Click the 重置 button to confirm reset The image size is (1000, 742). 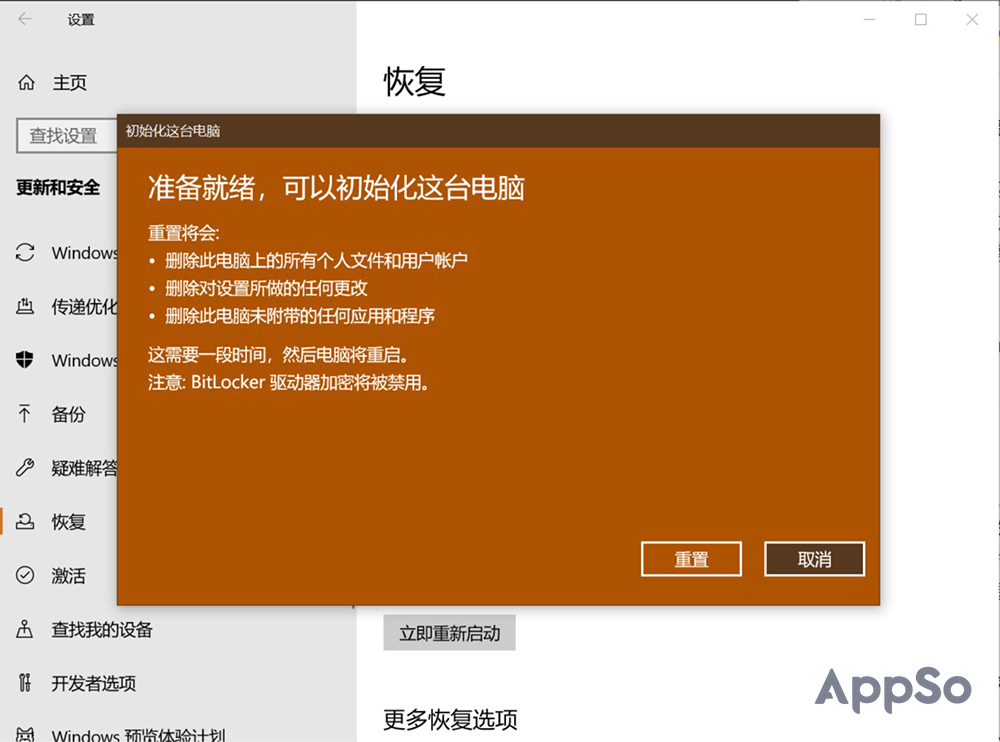(x=691, y=559)
